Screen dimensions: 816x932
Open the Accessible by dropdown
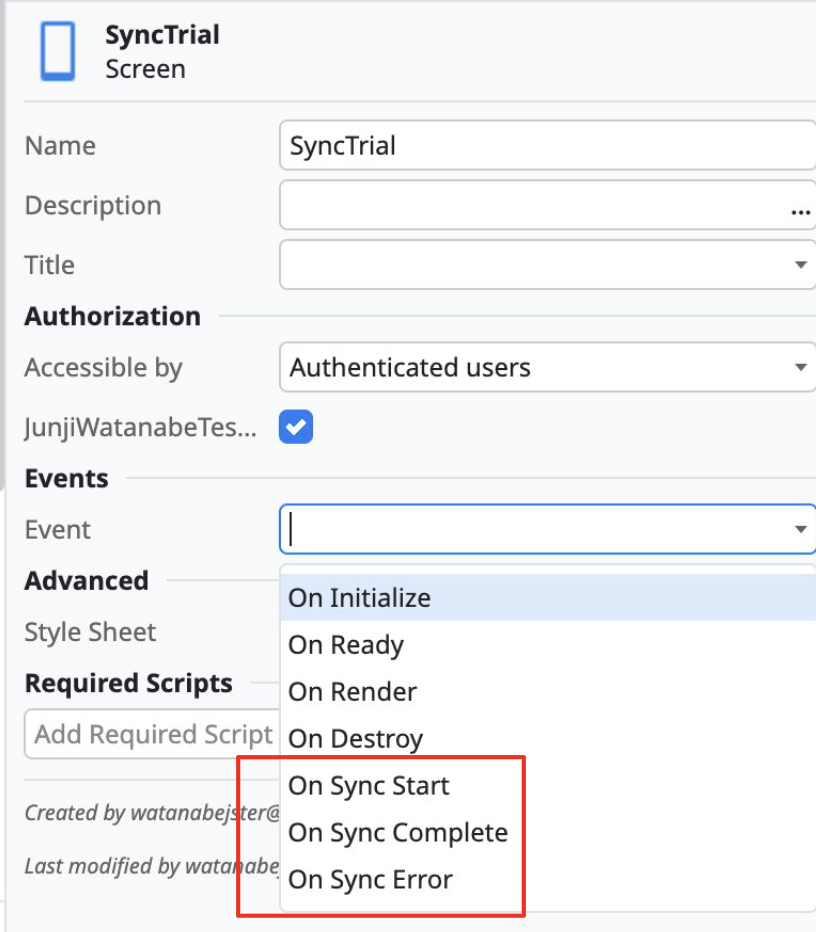[547, 367]
